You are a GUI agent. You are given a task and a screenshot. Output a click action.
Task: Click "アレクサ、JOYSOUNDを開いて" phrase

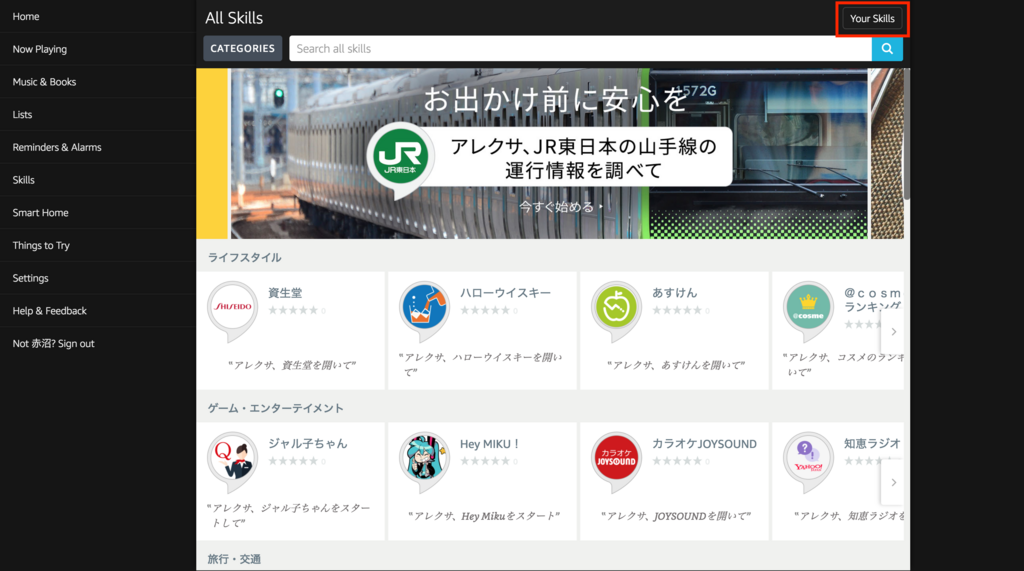coord(675,516)
